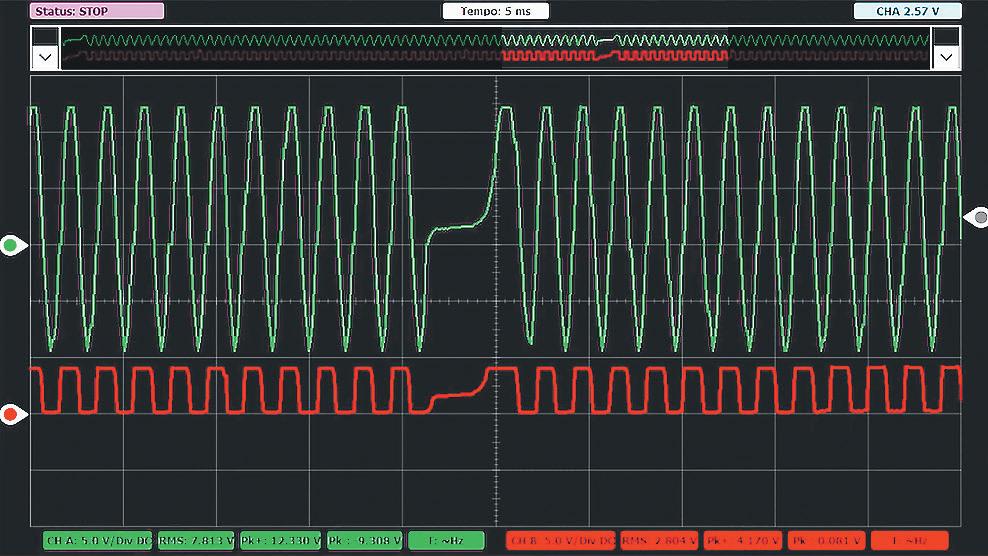Click the red RMS: 2.804 V readout
The image size is (988, 556).
[x=659, y=541]
